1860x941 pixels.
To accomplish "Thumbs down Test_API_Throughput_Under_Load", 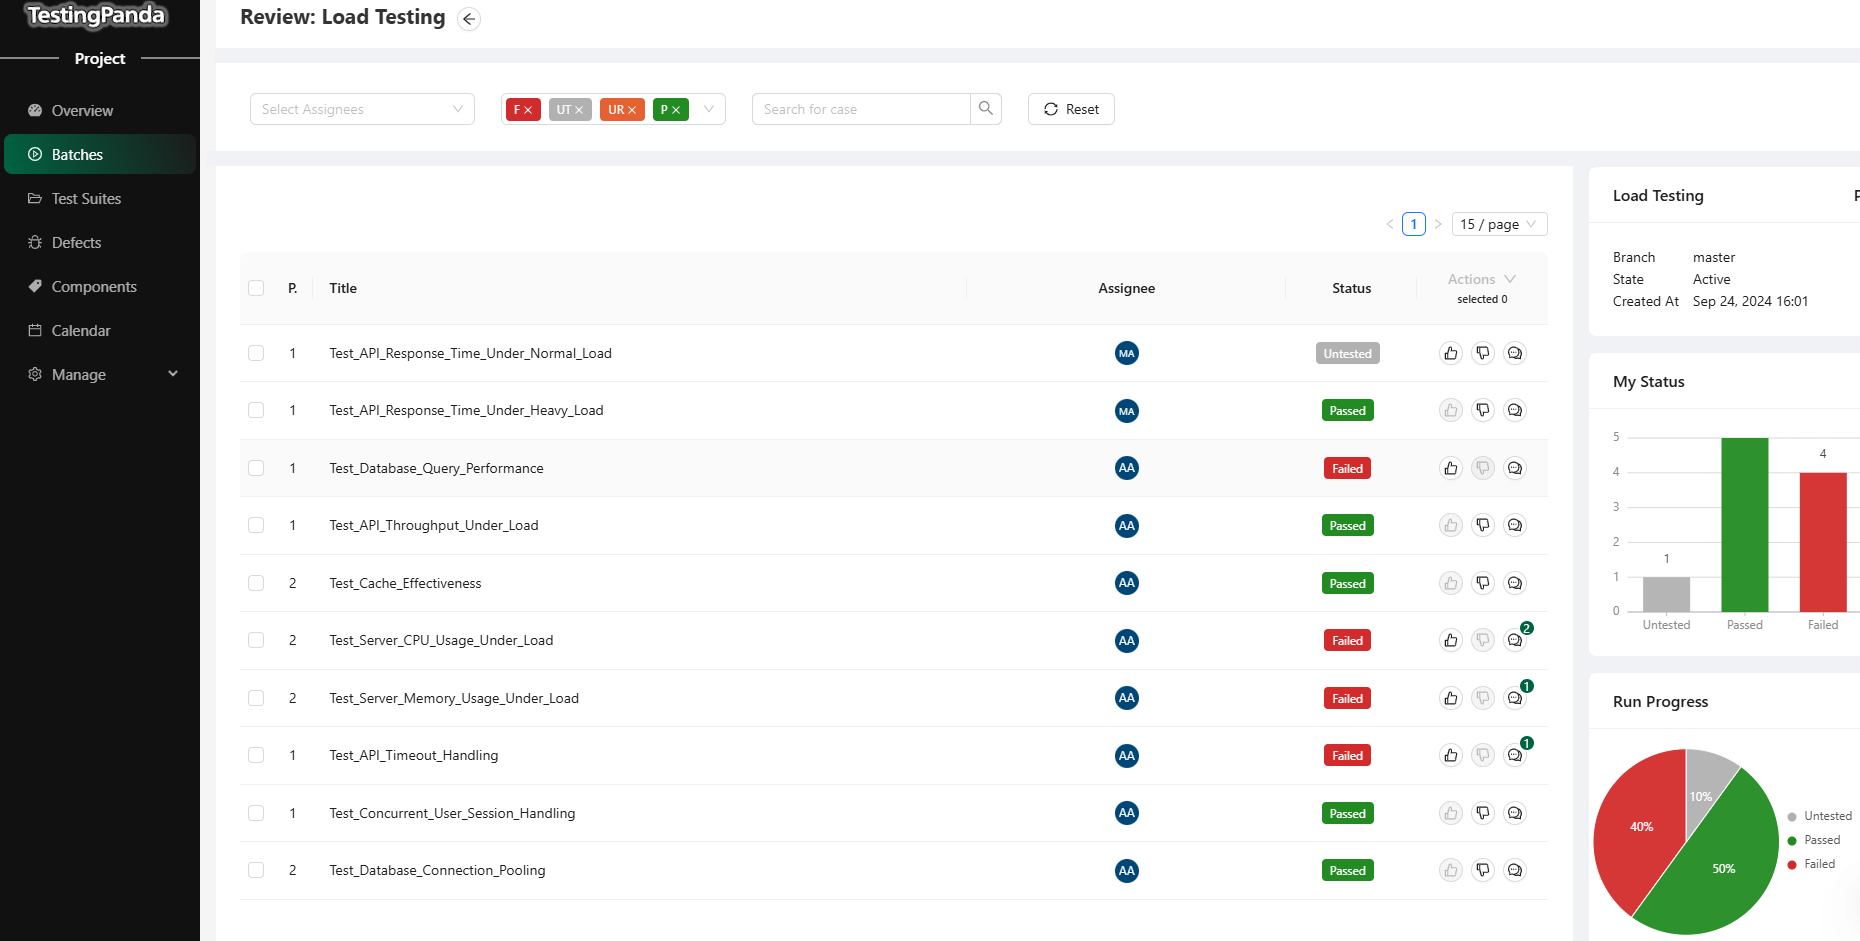I will coord(1483,525).
